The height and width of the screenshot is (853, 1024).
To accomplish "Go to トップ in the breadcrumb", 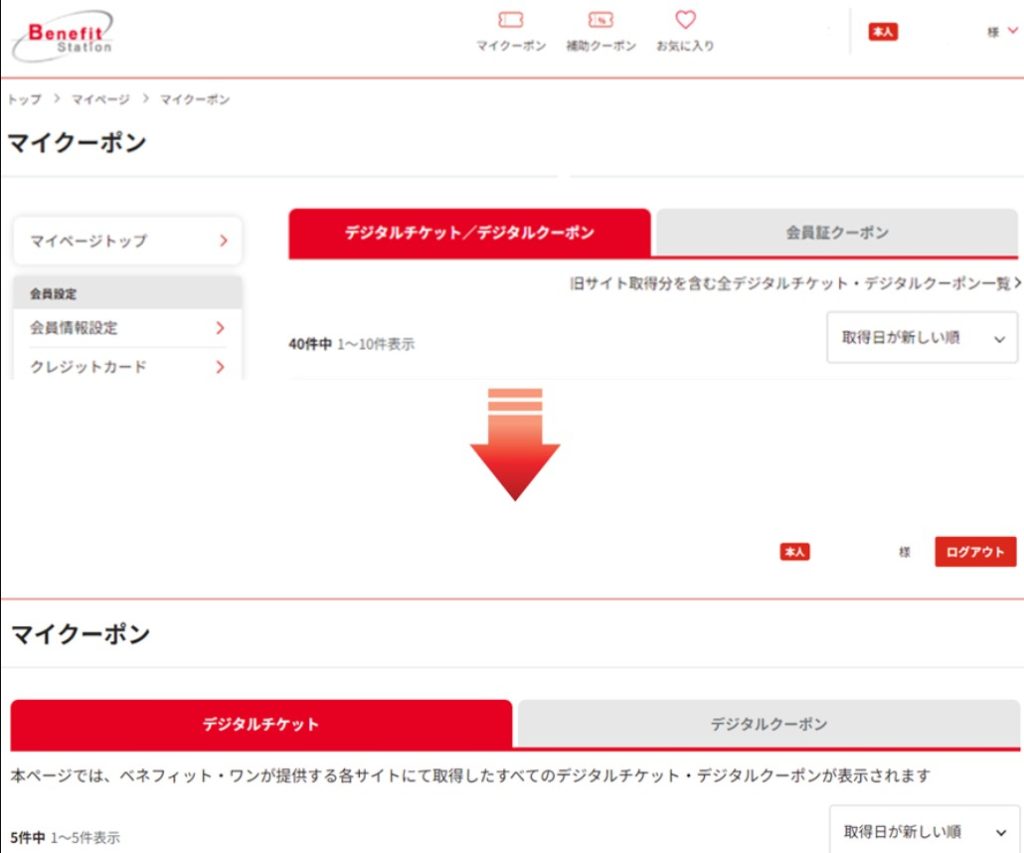I will [25, 100].
